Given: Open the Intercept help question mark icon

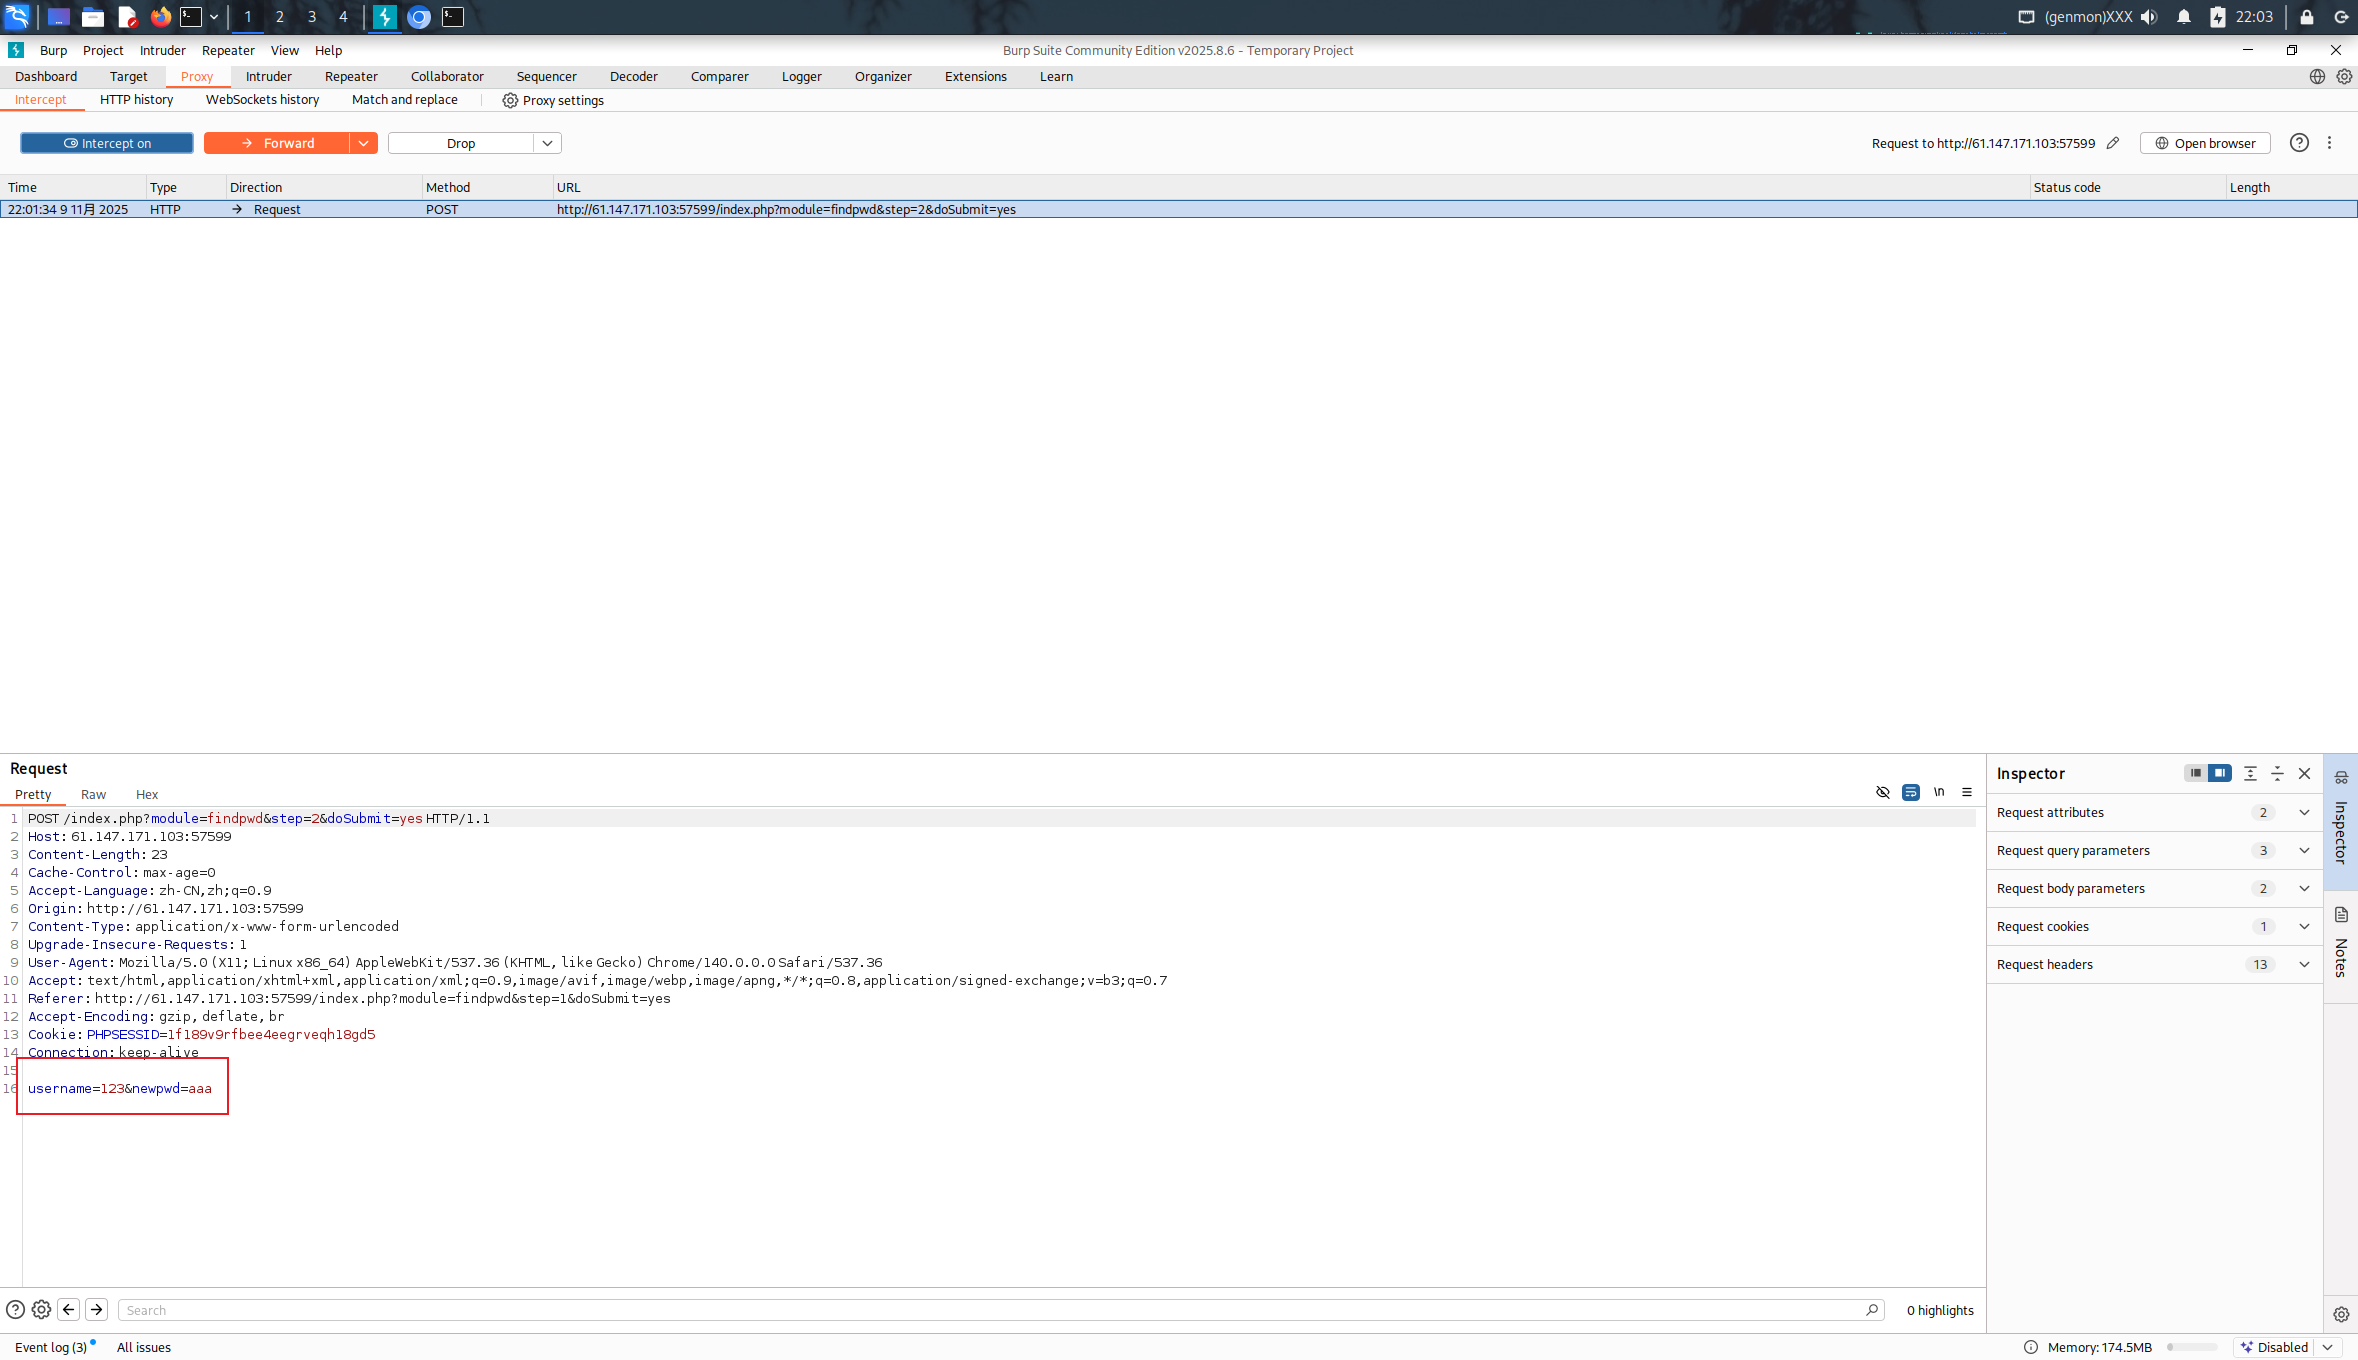Looking at the screenshot, I should click(2299, 143).
